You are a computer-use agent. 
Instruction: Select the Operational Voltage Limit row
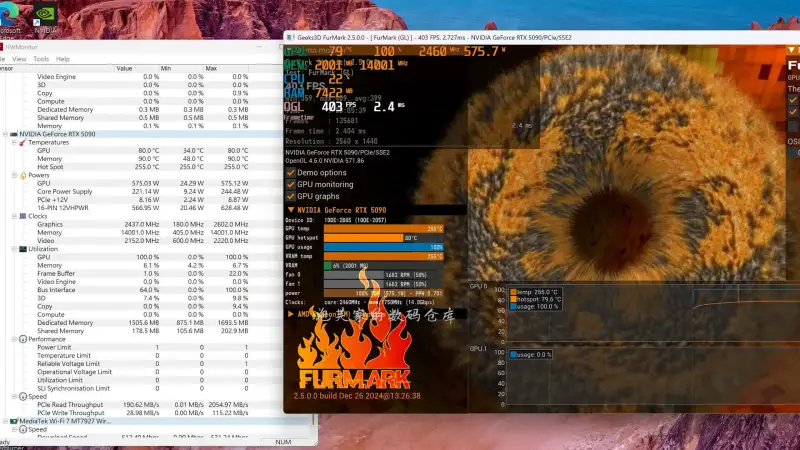point(143,372)
